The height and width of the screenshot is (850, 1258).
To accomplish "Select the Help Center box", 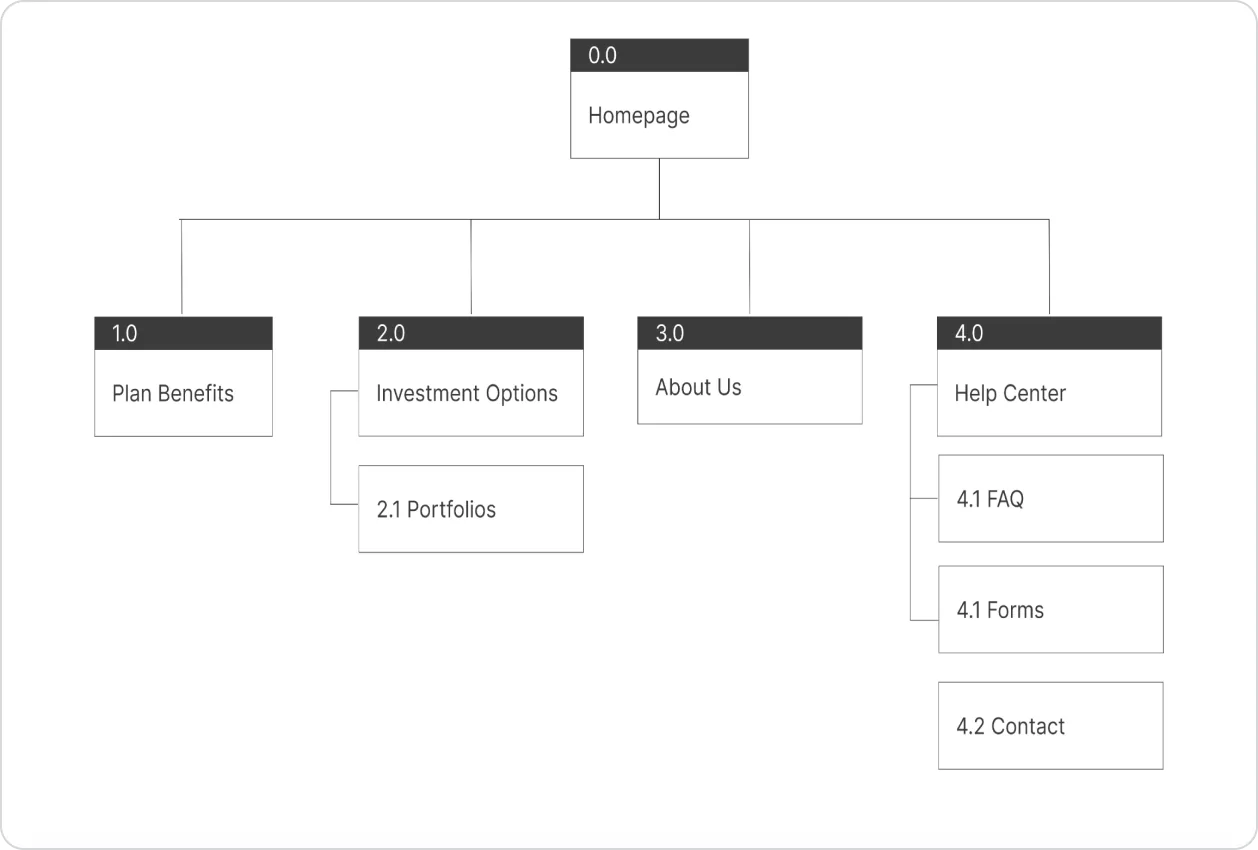I will pos(1049,393).
